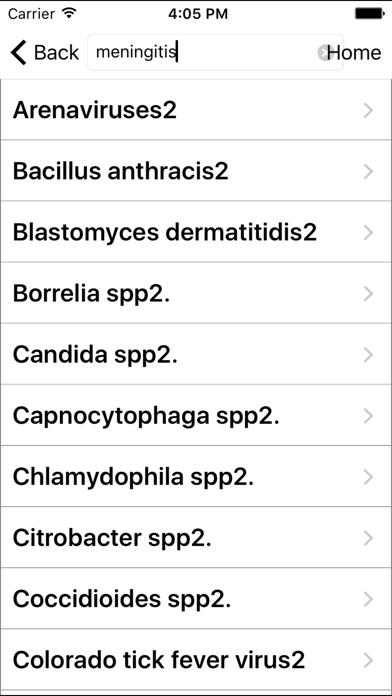Viewport: 392px width, 696px height.
Task: Go Back using the Back label
Action: point(56,52)
